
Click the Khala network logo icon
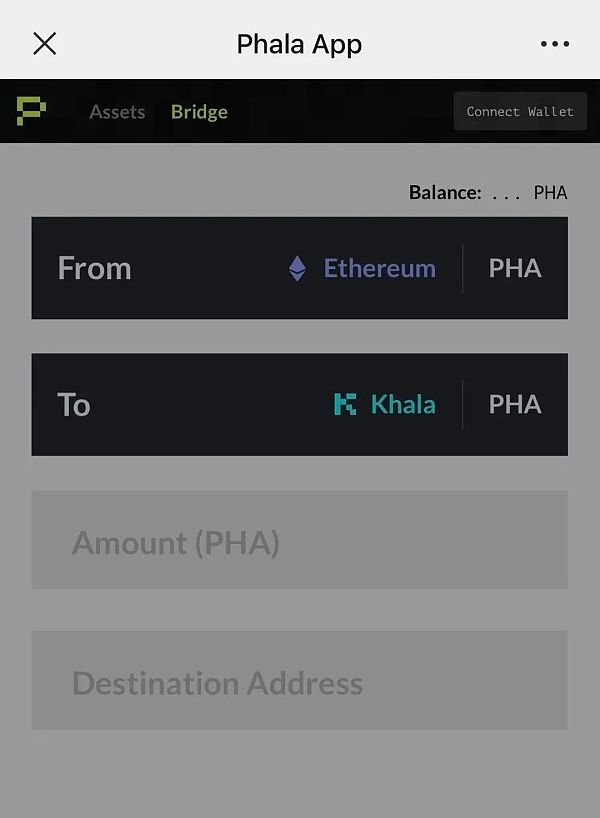(345, 404)
